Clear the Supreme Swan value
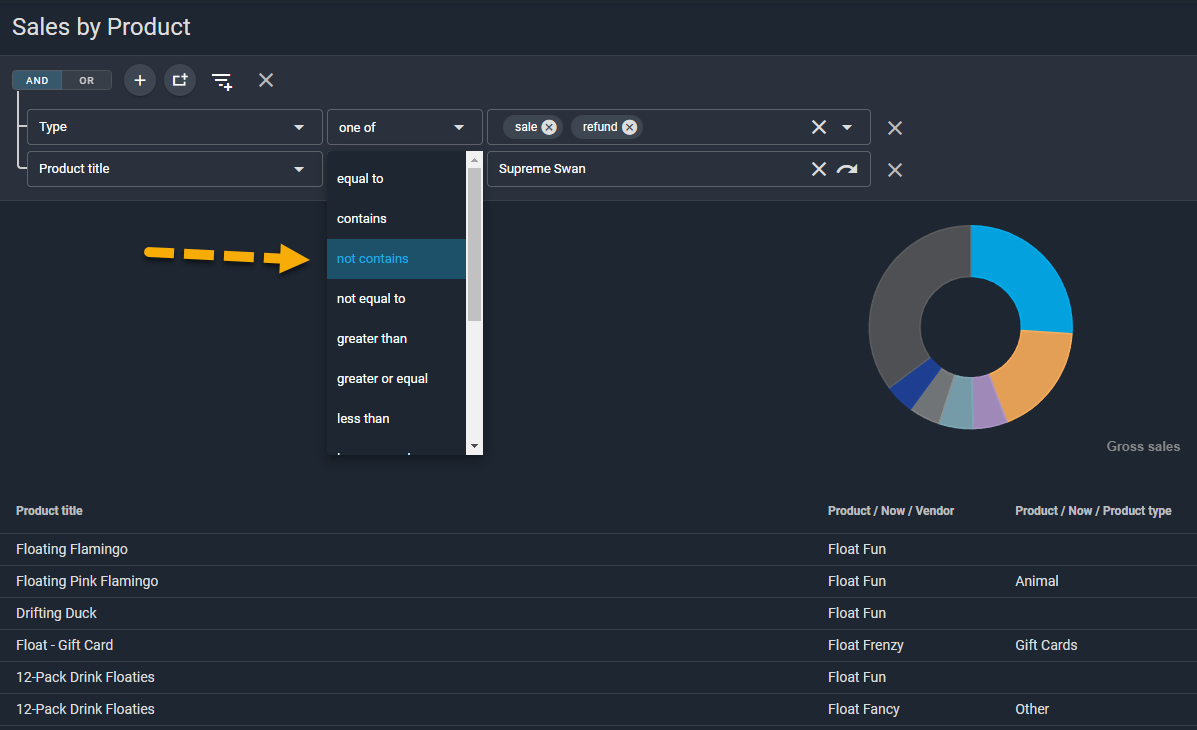The image size is (1197, 730). tap(819, 169)
